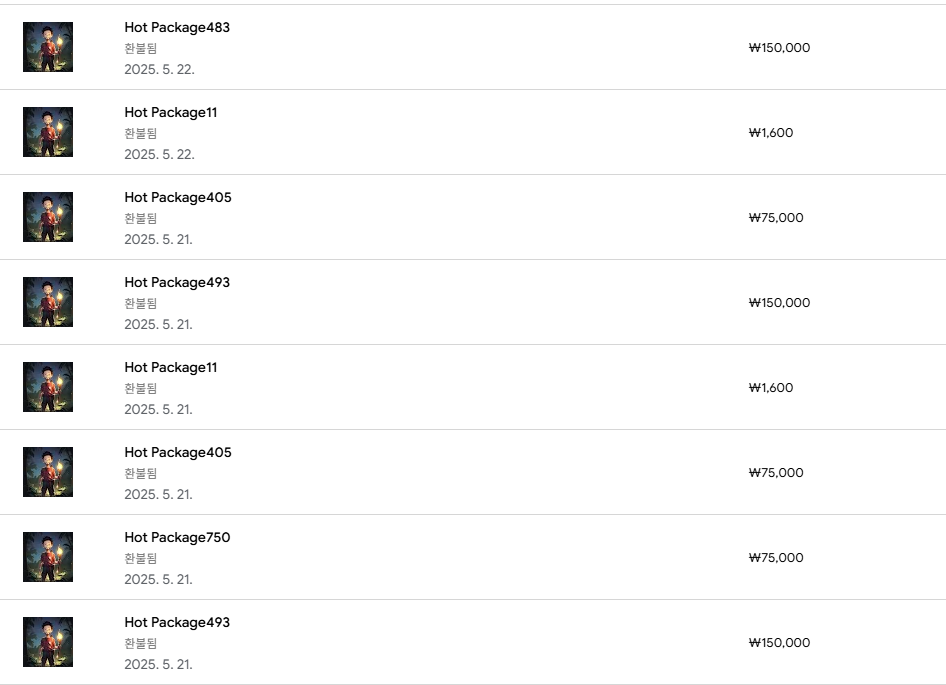Select the last Hot Package493 title
This screenshot has height=685, width=946.
[177, 623]
